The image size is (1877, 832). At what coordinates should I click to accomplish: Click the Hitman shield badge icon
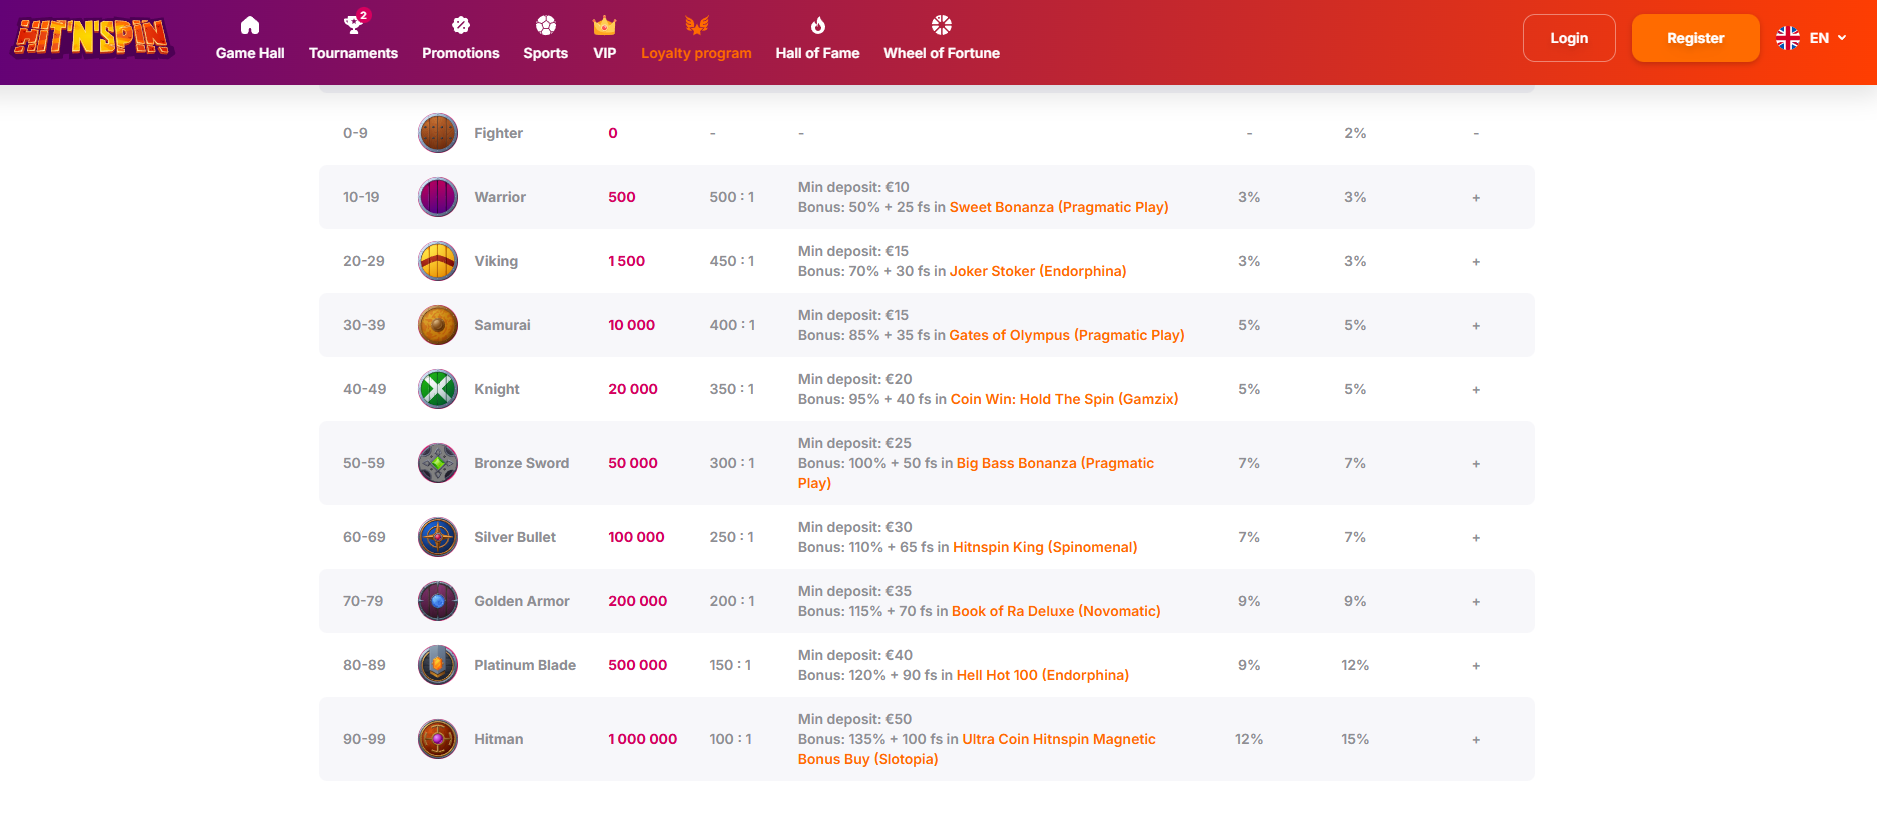438,739
